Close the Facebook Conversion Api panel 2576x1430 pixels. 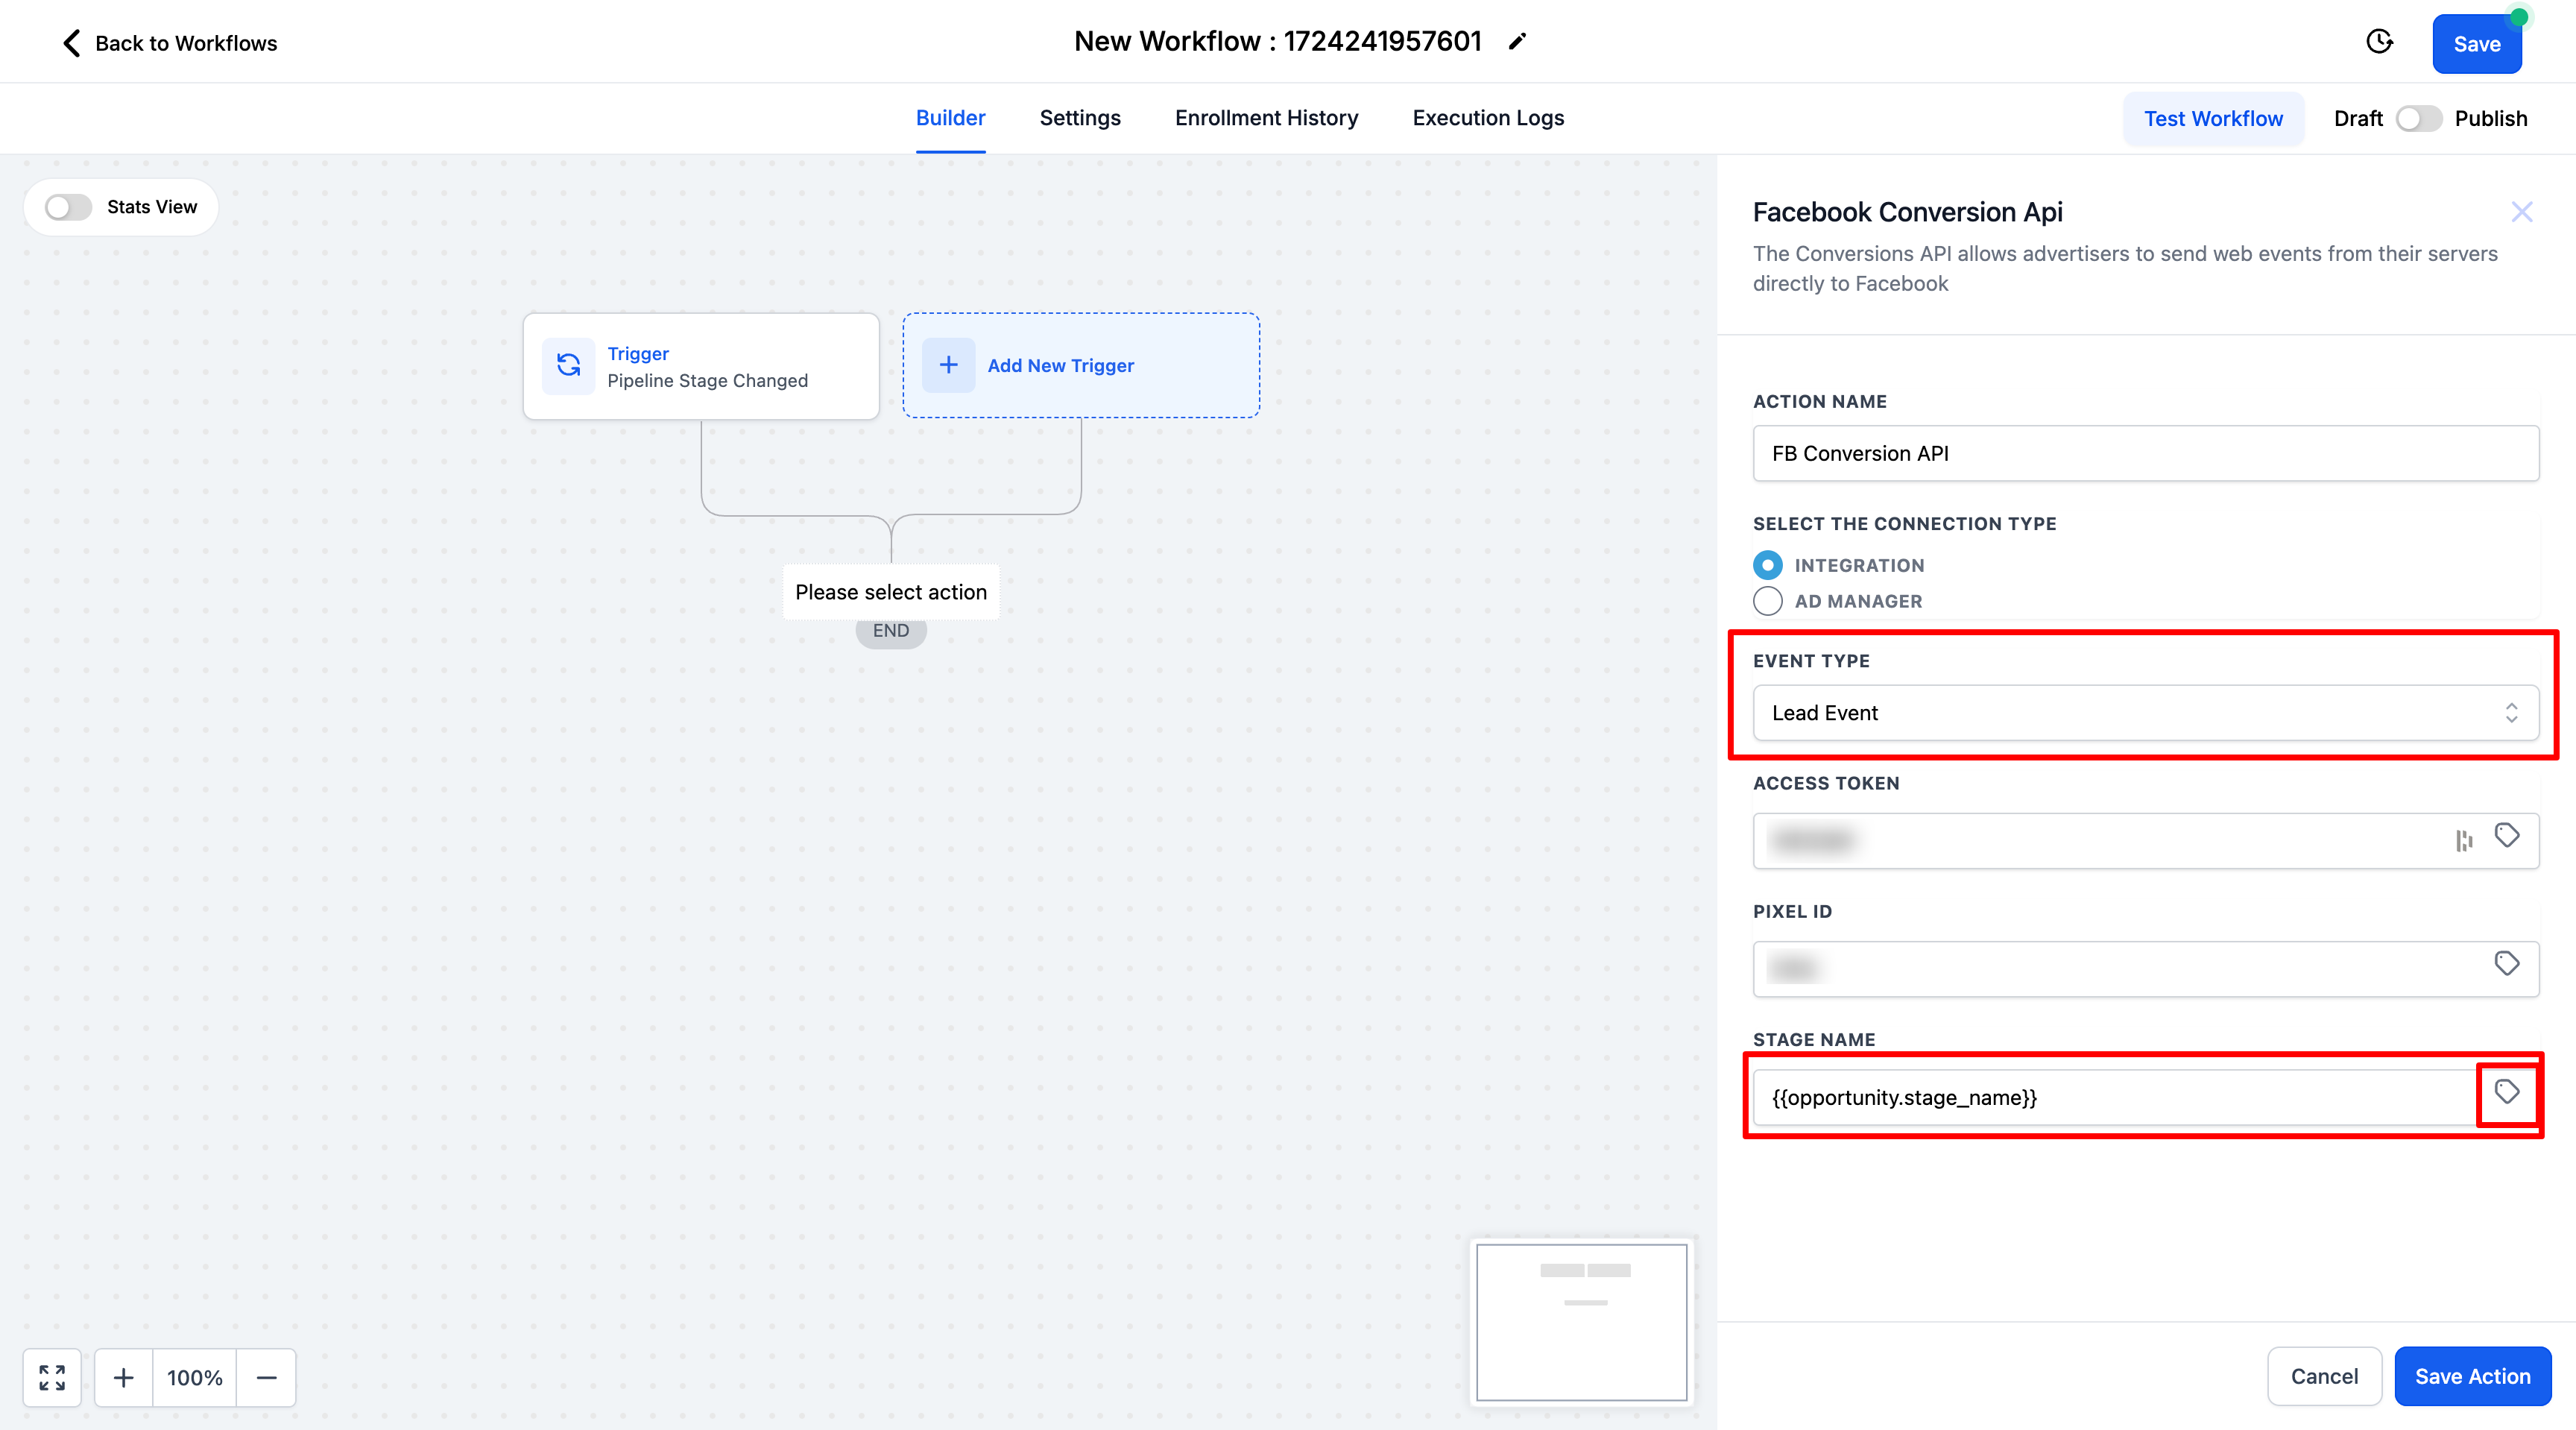[x=2521, y=212]
